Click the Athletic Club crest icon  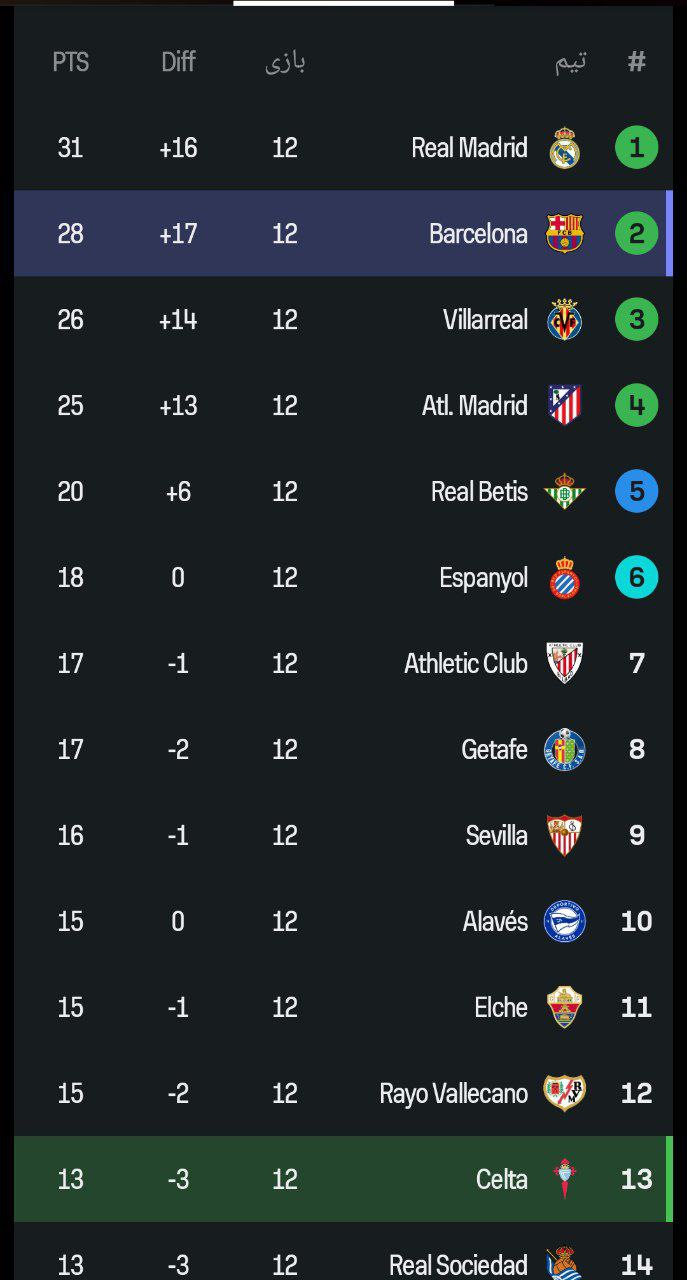pyautogui.click(x=565, y=664)
